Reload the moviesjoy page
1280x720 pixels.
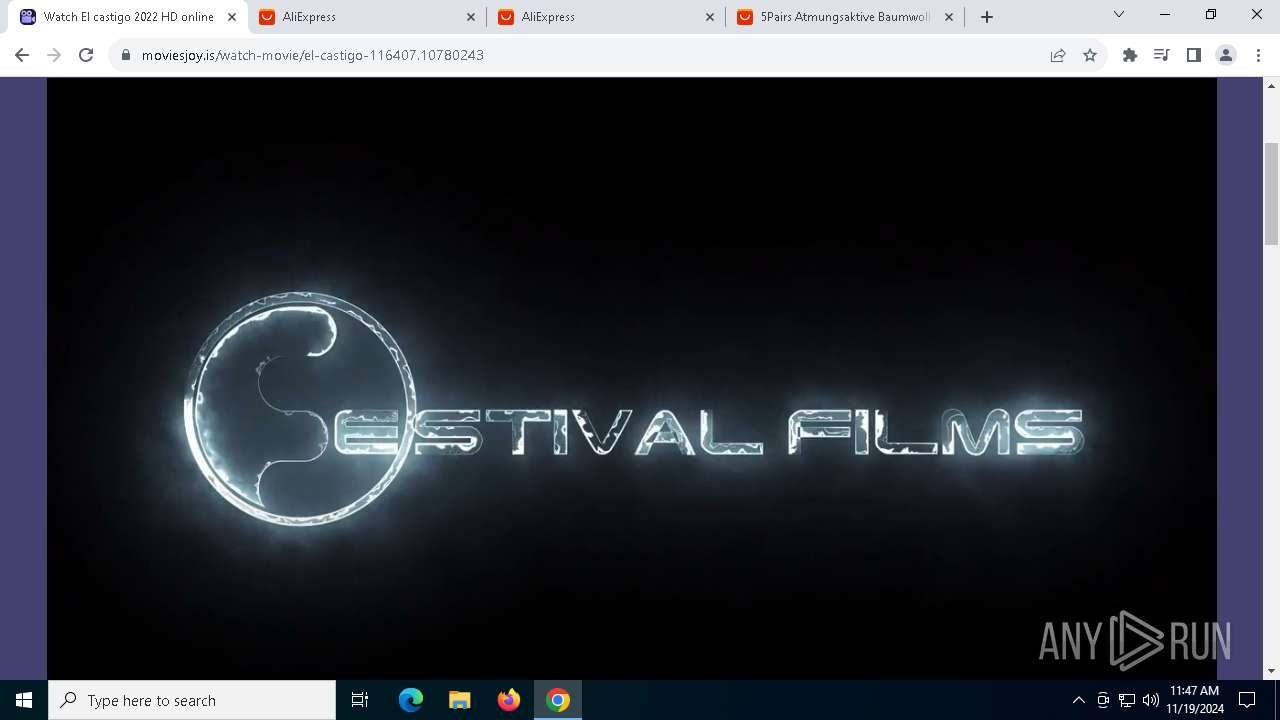86,55
